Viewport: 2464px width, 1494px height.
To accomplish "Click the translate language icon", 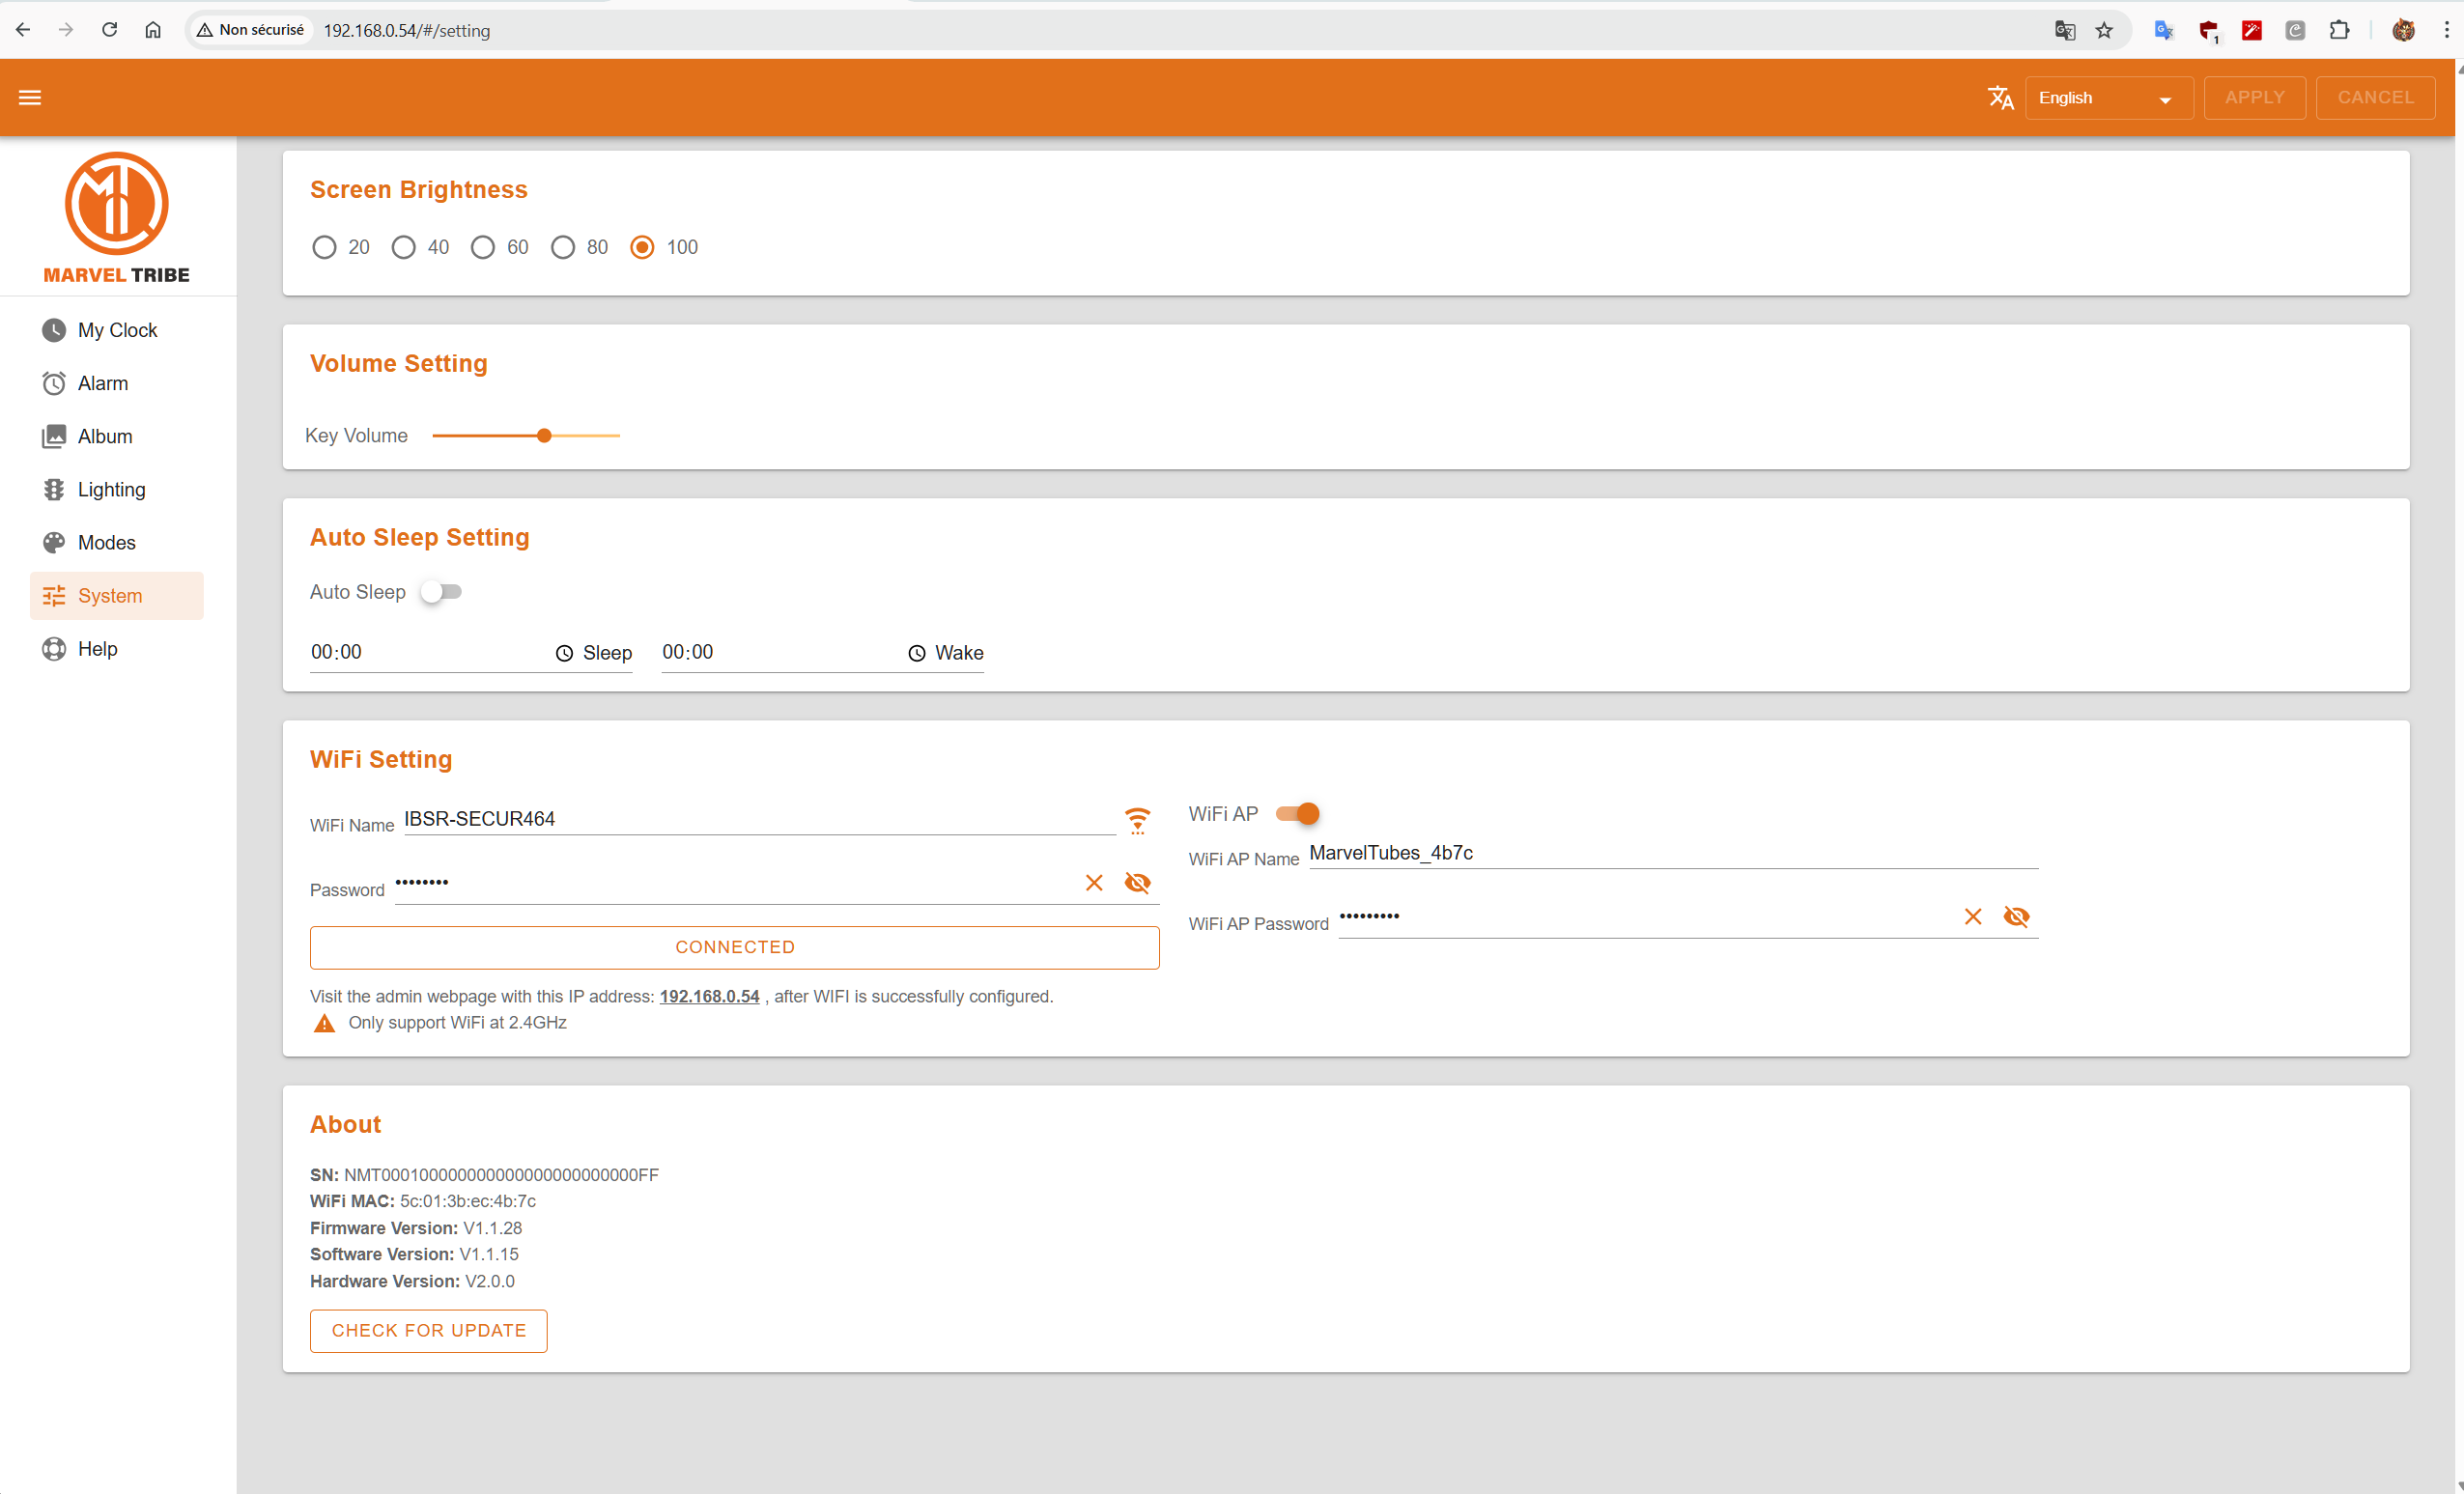I will pyautogui.click(x=2000, y=97).
